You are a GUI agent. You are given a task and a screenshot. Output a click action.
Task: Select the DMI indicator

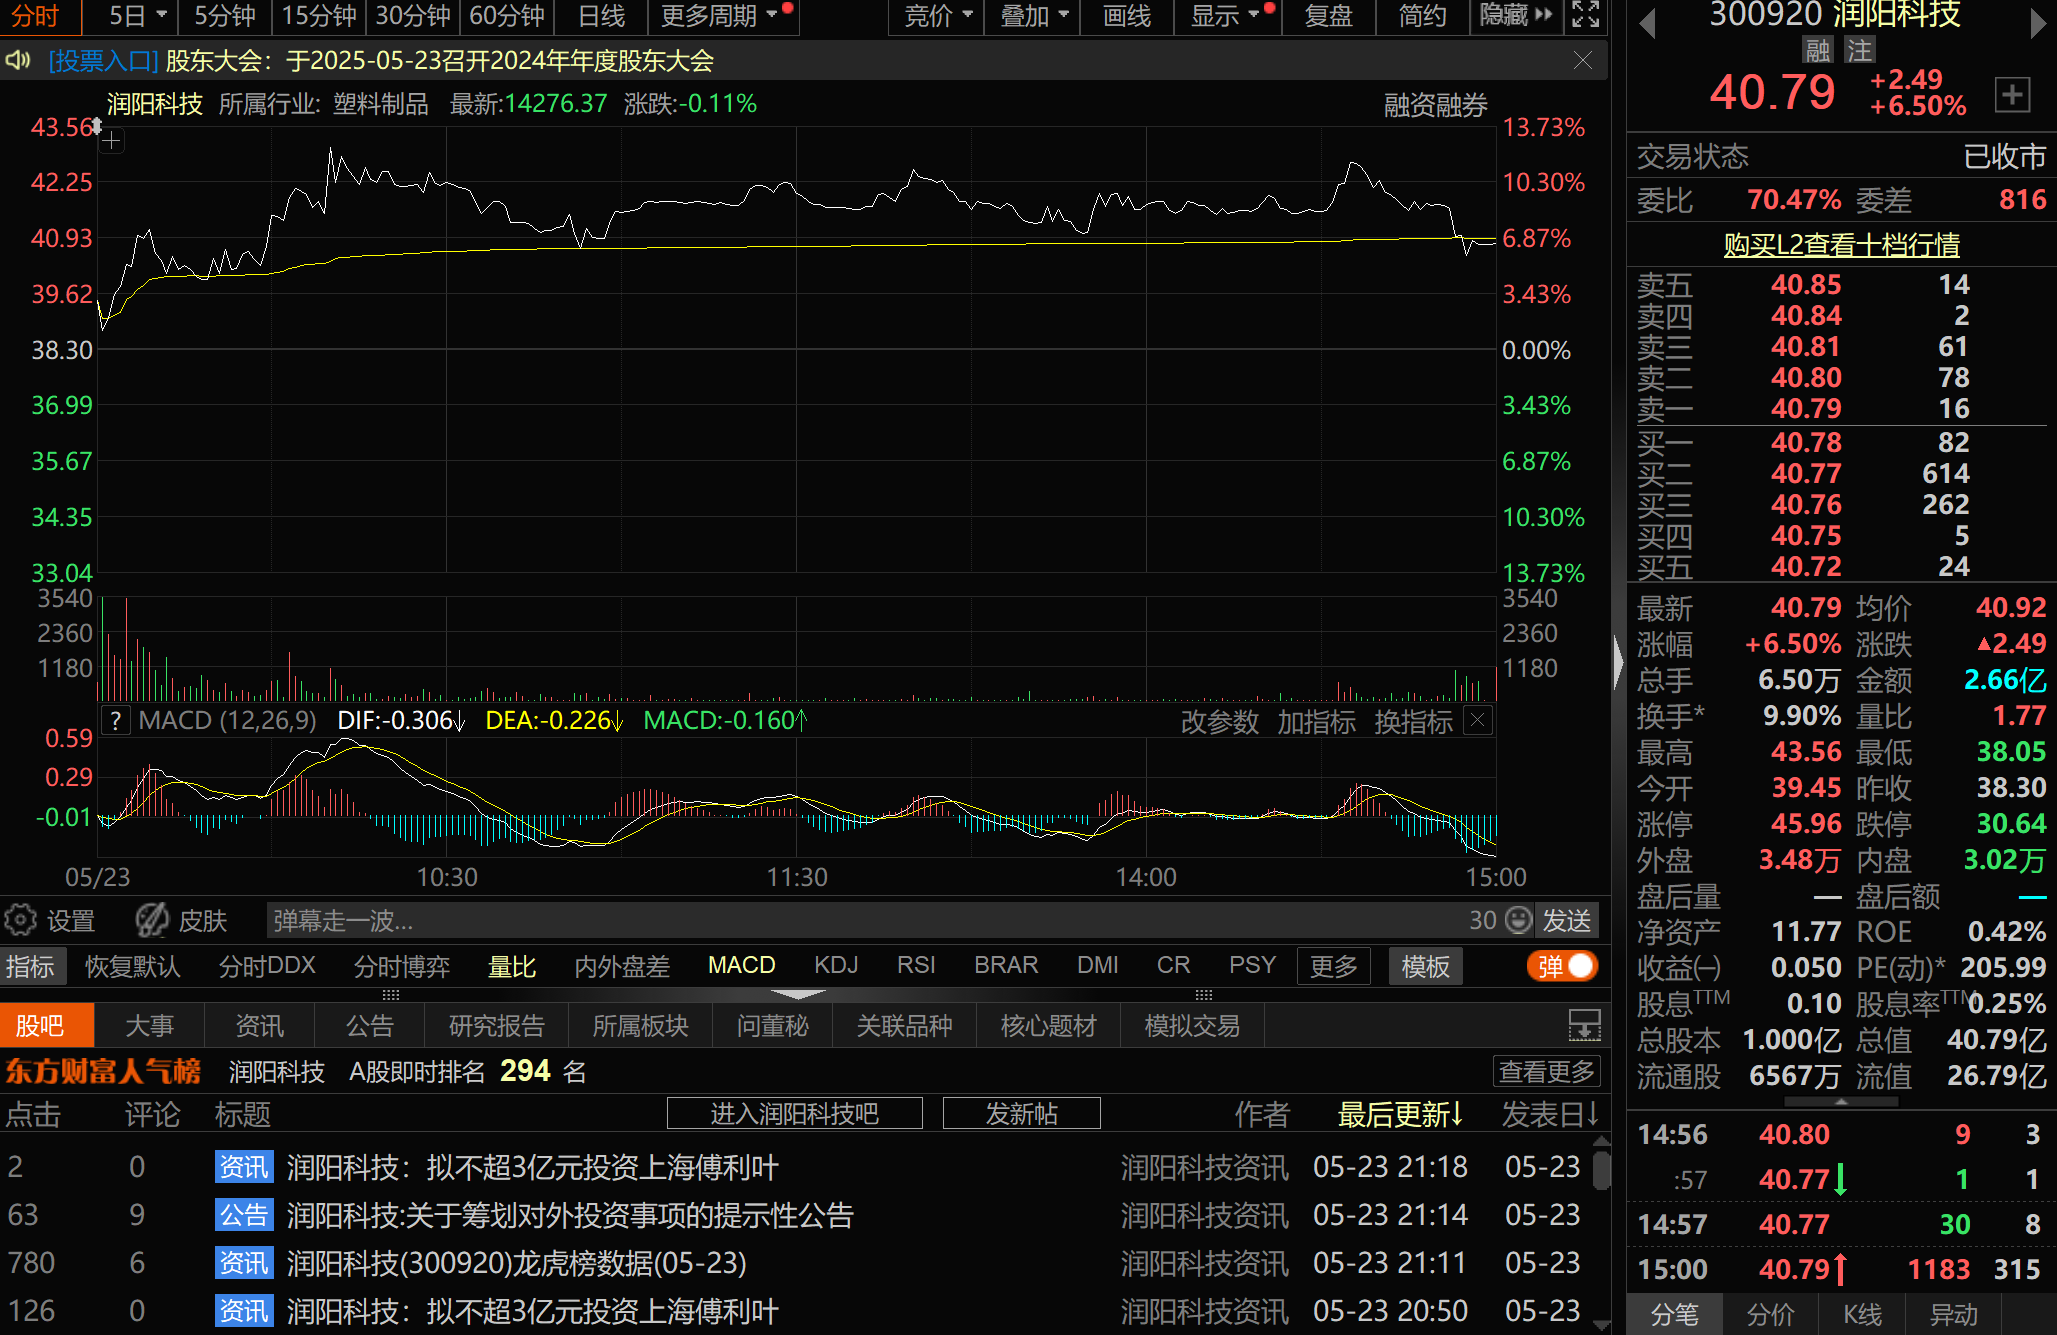point(1097,966)
